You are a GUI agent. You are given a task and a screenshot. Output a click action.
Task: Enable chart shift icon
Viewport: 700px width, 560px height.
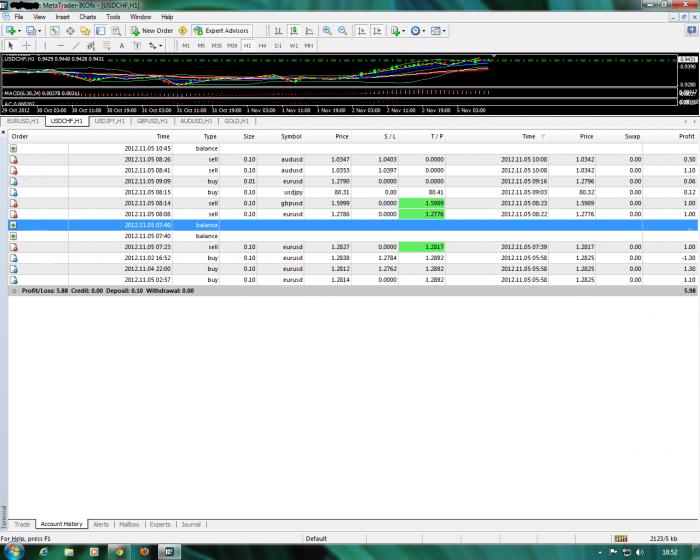(377, 31)
